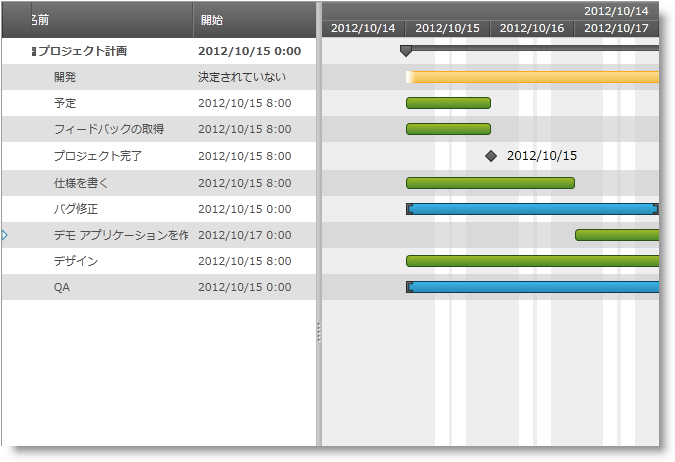
Task: Click the blue row indicator arrow
Action: click(4, 235)
